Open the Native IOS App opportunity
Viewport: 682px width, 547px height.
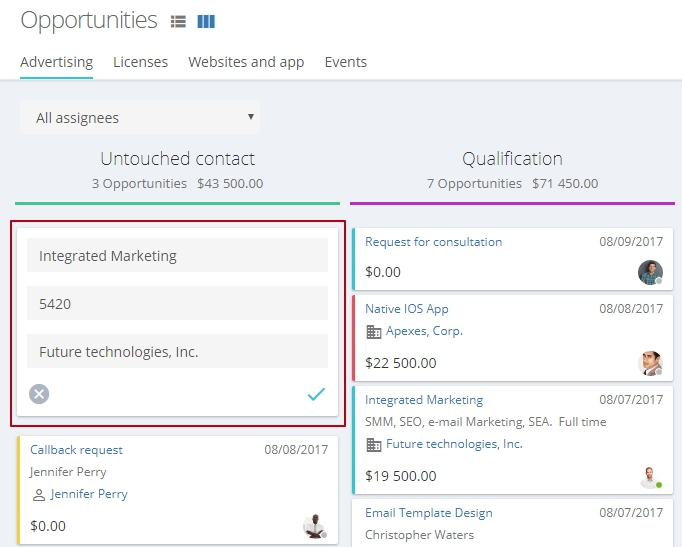[407, 309]
